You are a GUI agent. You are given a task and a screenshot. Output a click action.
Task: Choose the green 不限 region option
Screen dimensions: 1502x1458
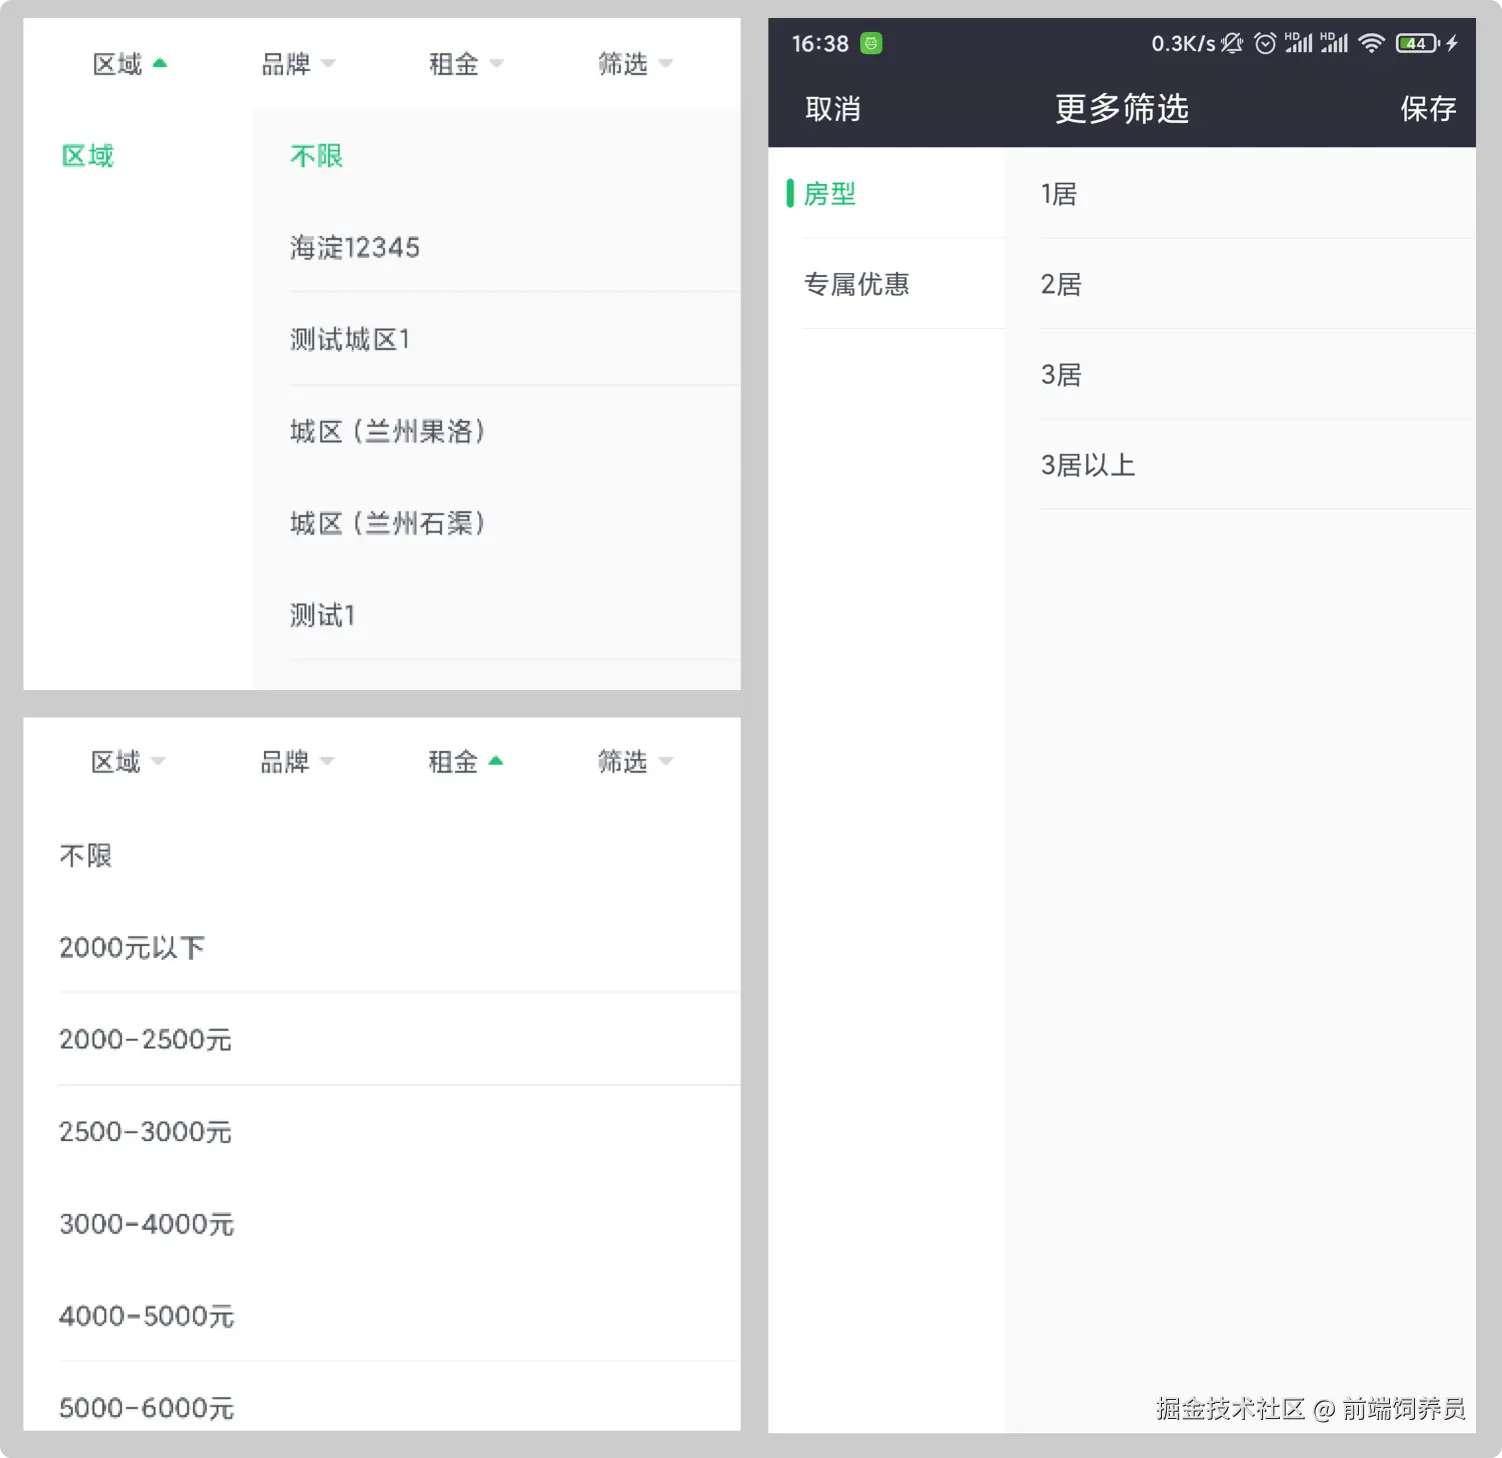point(316,156)
